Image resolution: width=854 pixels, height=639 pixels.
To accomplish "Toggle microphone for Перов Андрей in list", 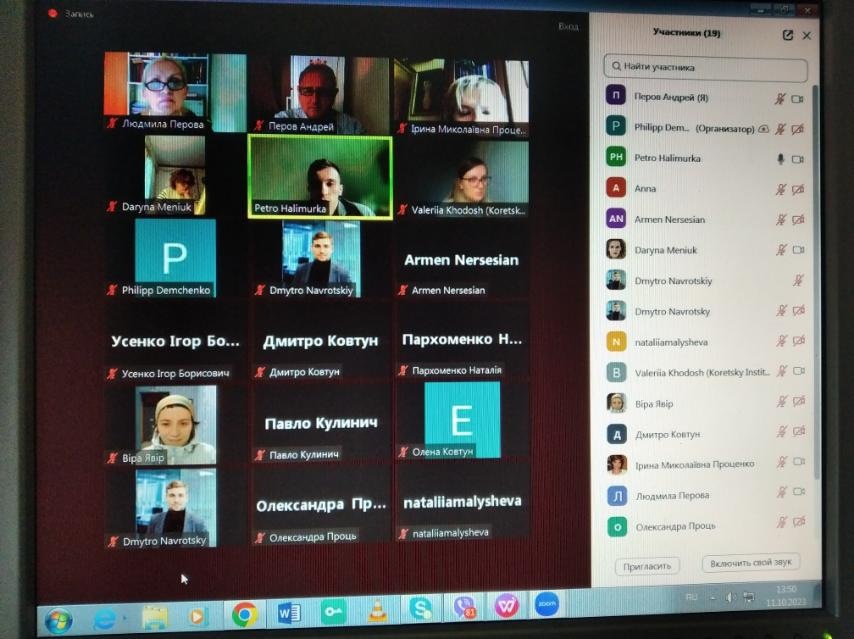I will point(780,99).
